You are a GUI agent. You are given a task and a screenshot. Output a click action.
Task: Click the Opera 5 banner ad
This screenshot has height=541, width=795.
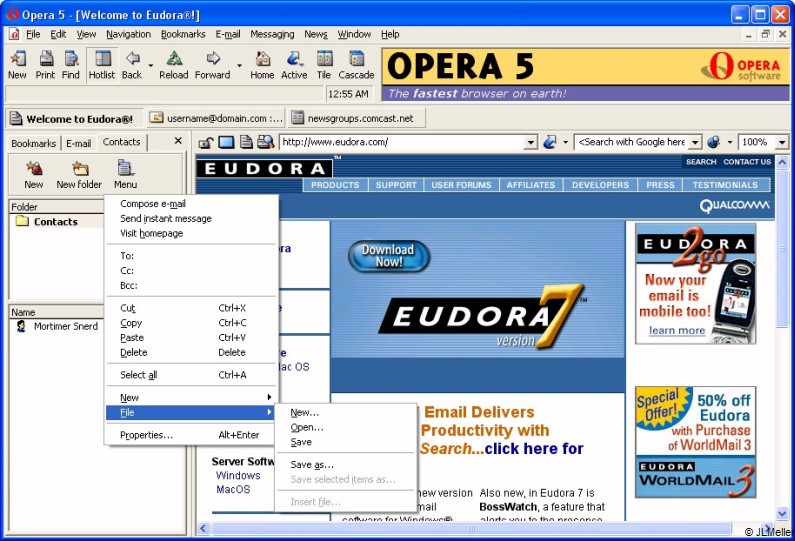point(586,74)
